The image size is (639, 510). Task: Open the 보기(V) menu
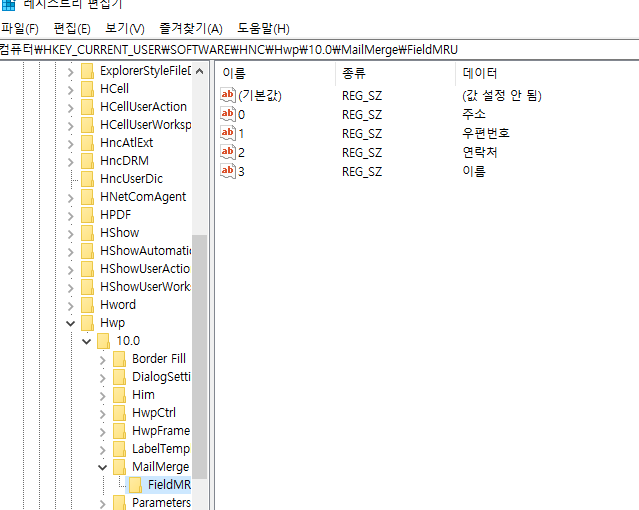124,29
